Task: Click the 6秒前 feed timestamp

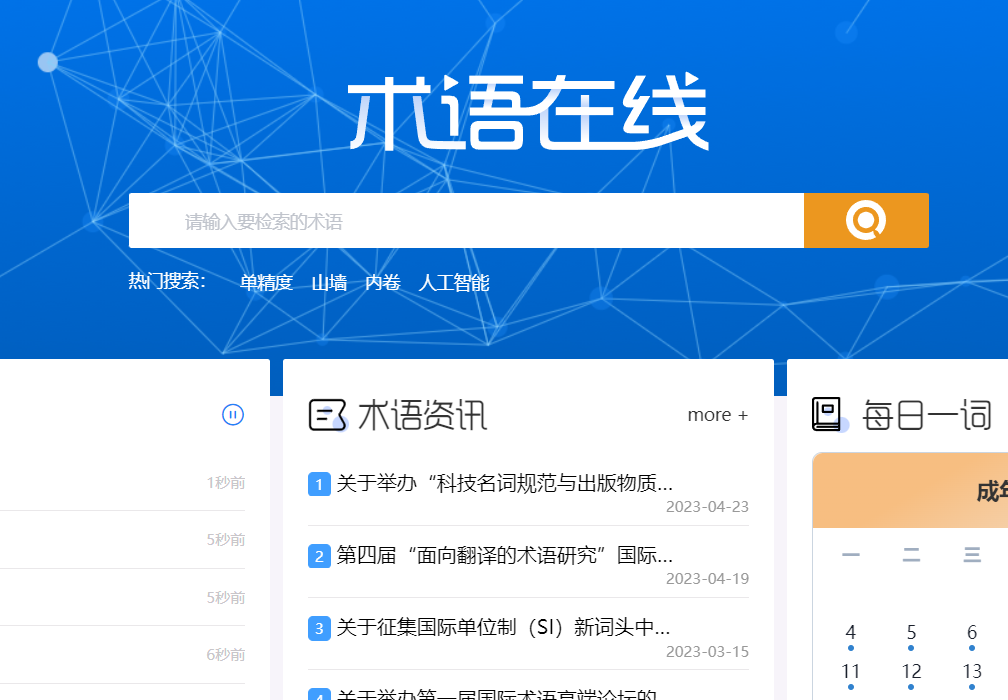Action: (x=226, y=655)
